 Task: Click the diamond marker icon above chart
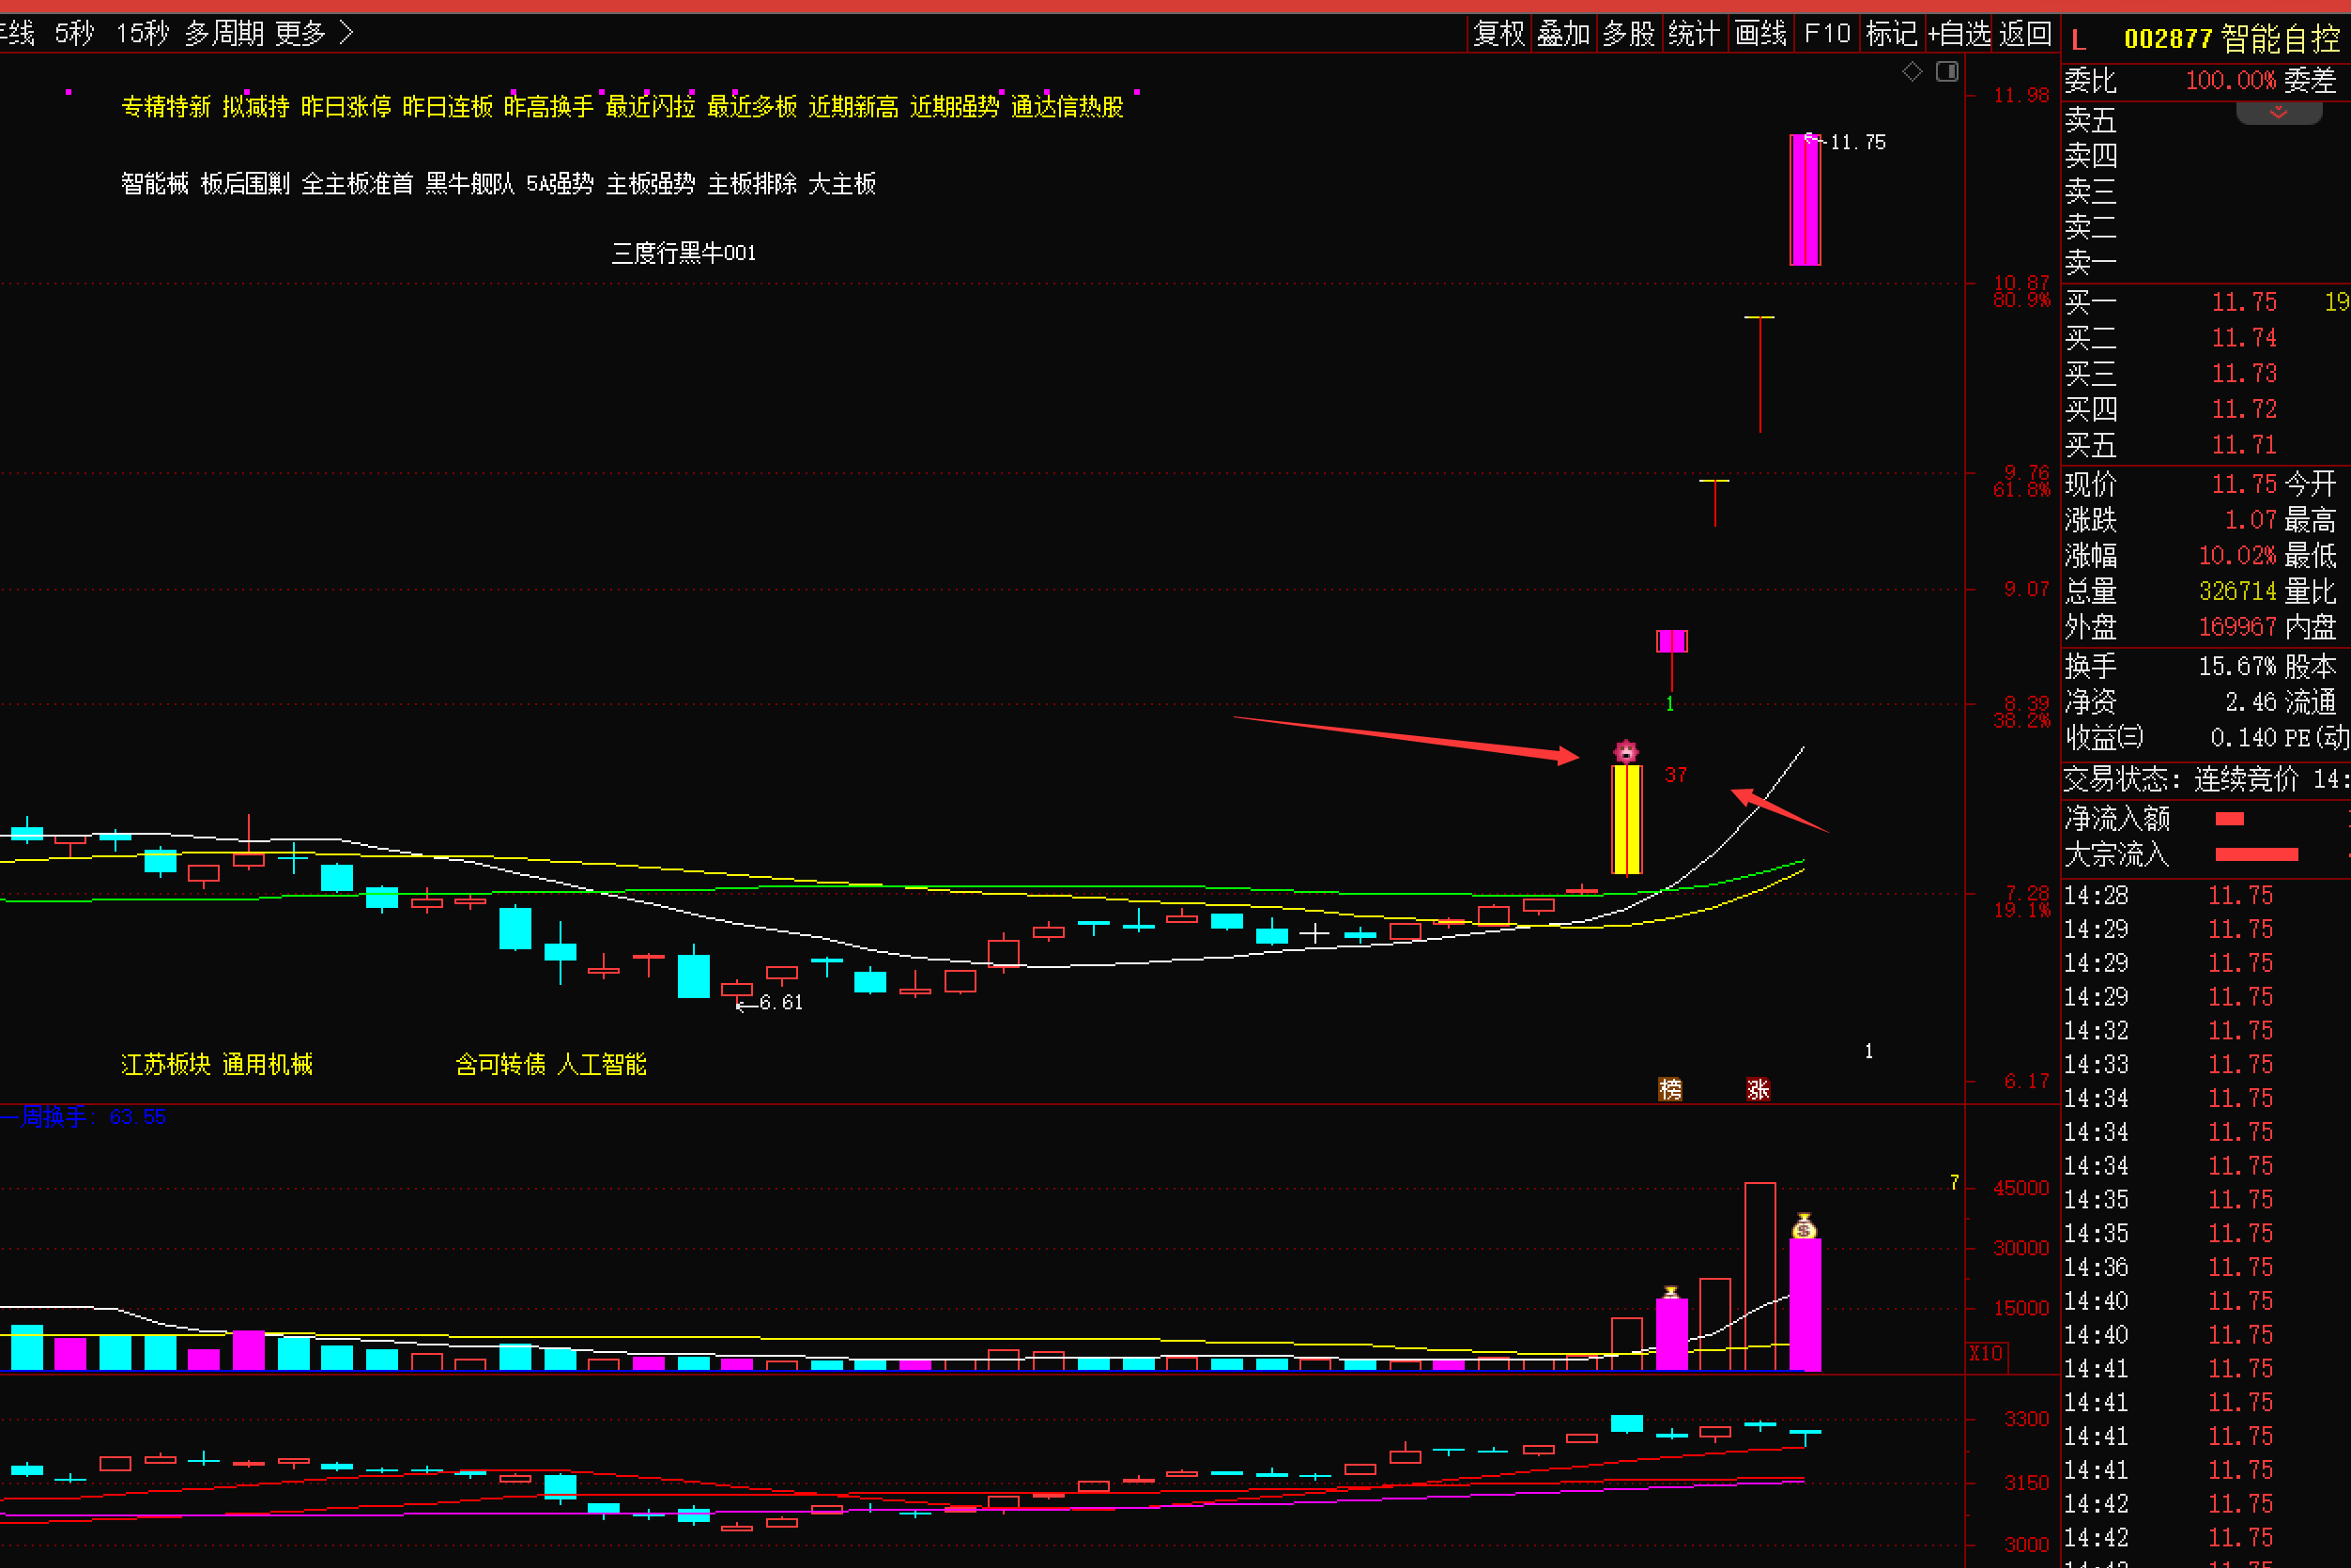(1912, 72)
